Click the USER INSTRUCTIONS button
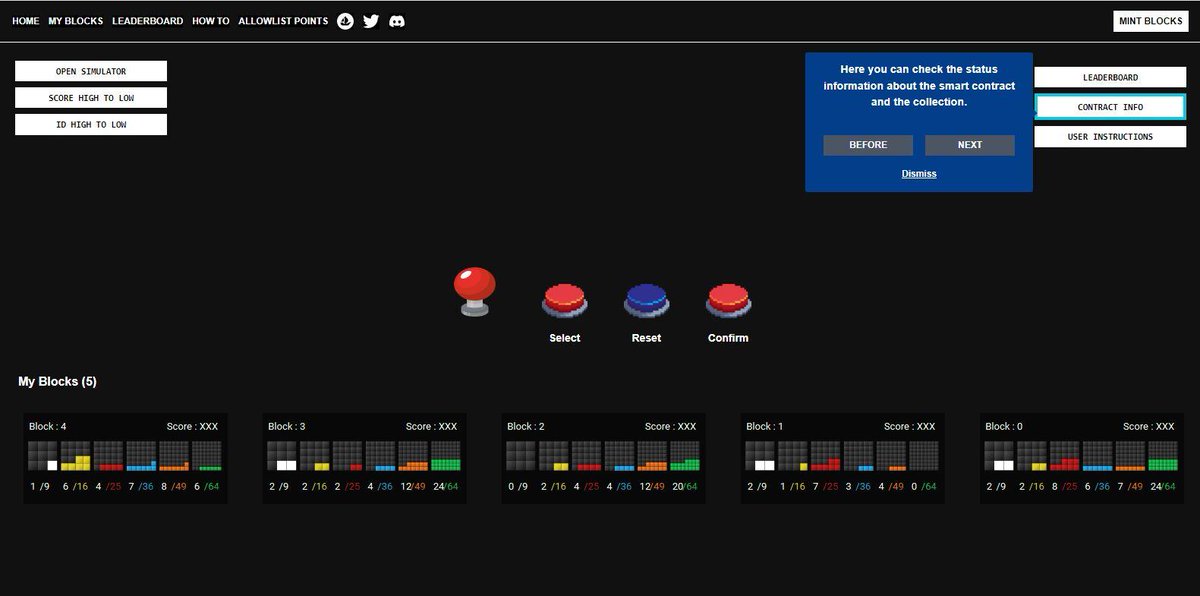The height and width of the screenshot is (596, 1200). (1111, 137)
